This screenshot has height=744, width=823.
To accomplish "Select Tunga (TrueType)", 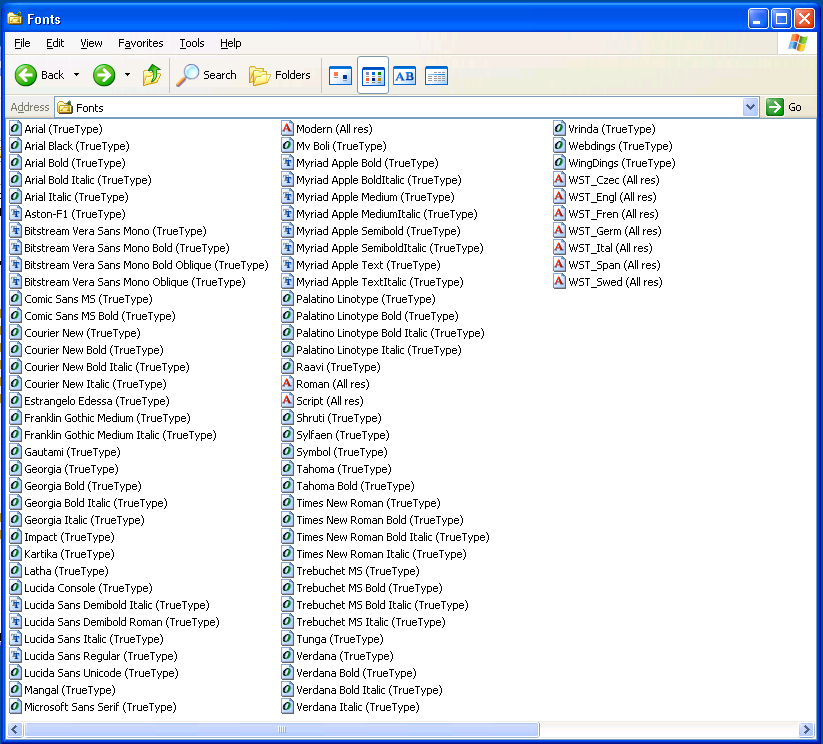I will click(x=340, y=639).
